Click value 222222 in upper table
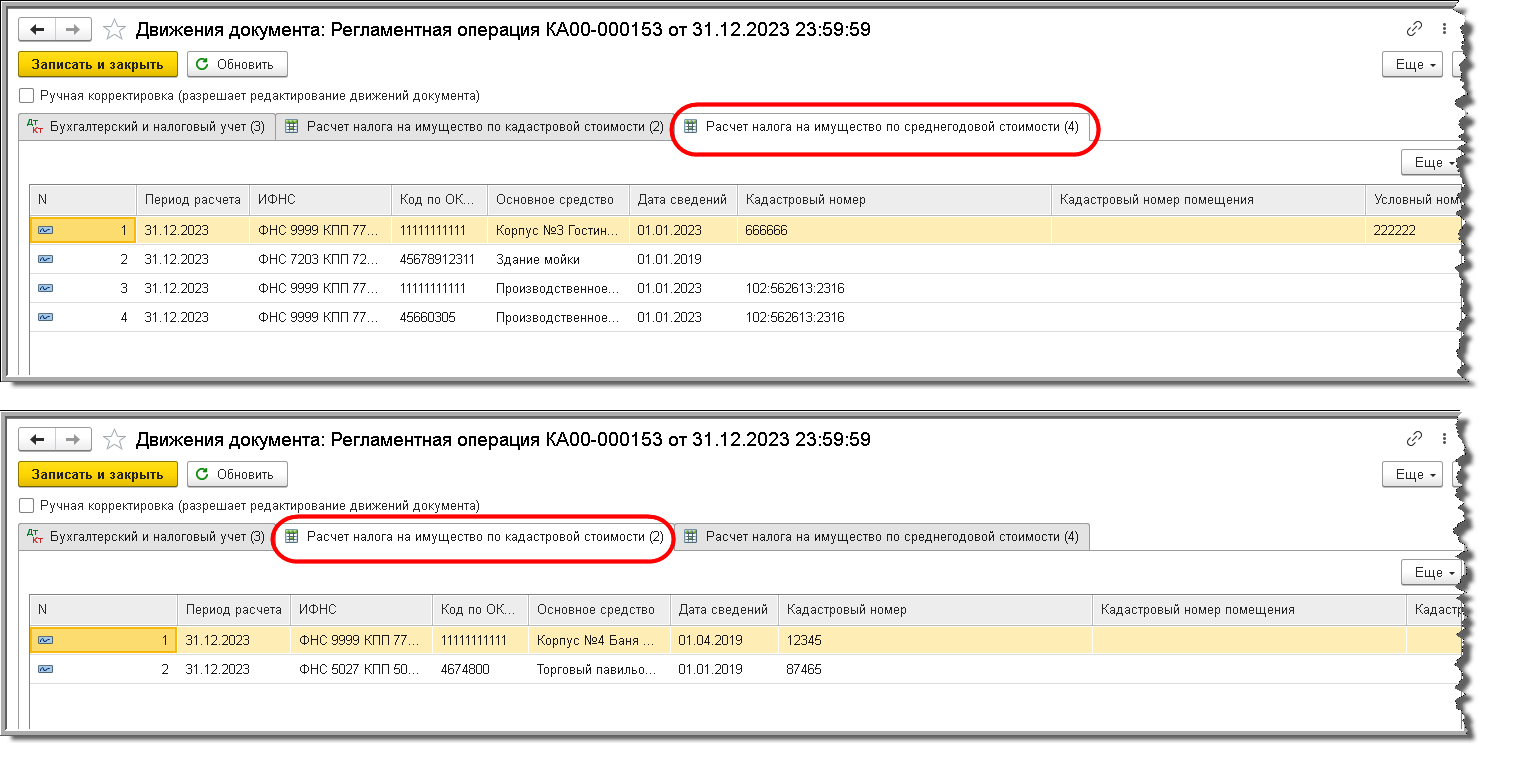This screenshot has width=1522, height=764. (x=1412, y=230)
